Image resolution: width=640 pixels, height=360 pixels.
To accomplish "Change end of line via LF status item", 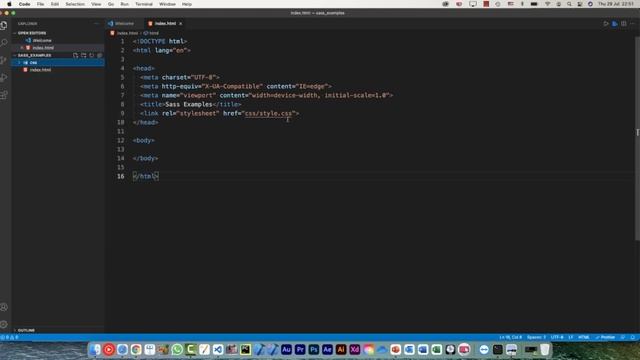I will tap(571, 337).
